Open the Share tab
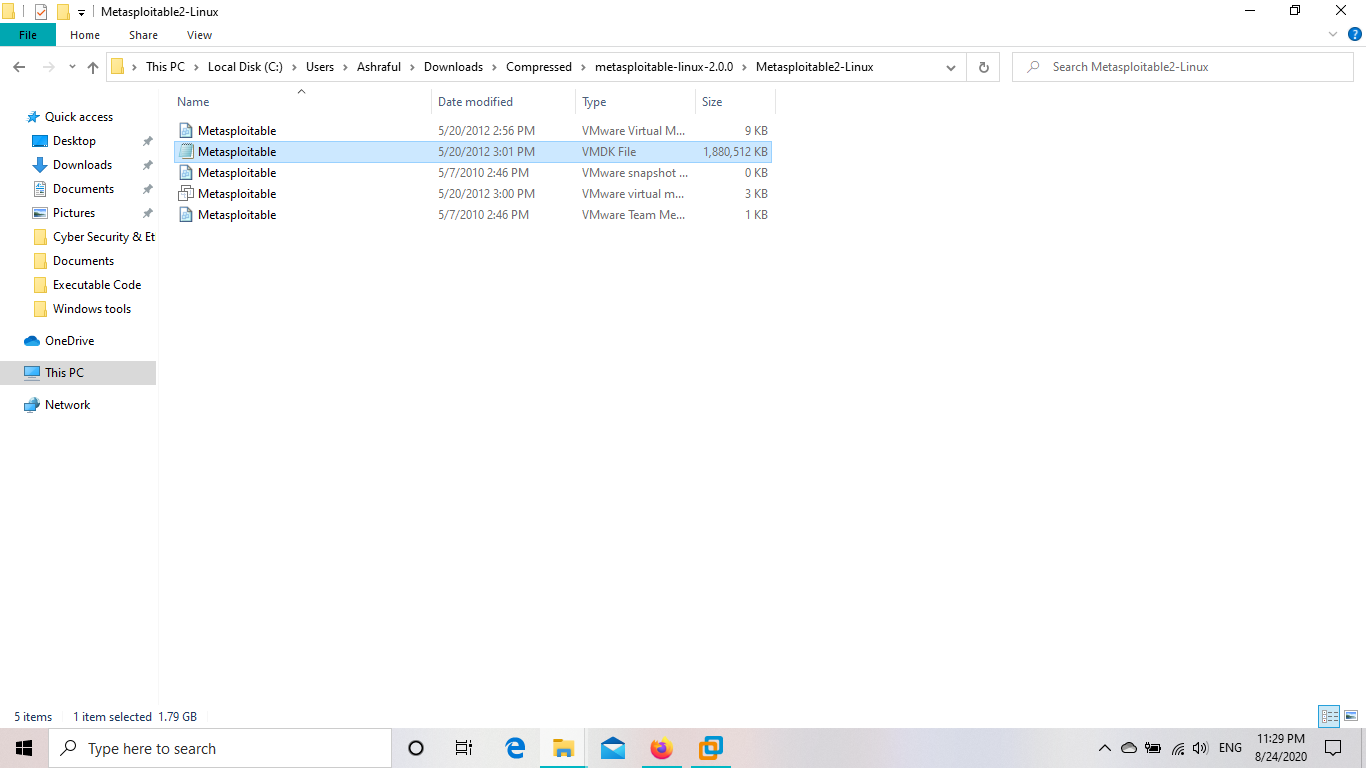The image size is (1366, 768). coord(142,34)
